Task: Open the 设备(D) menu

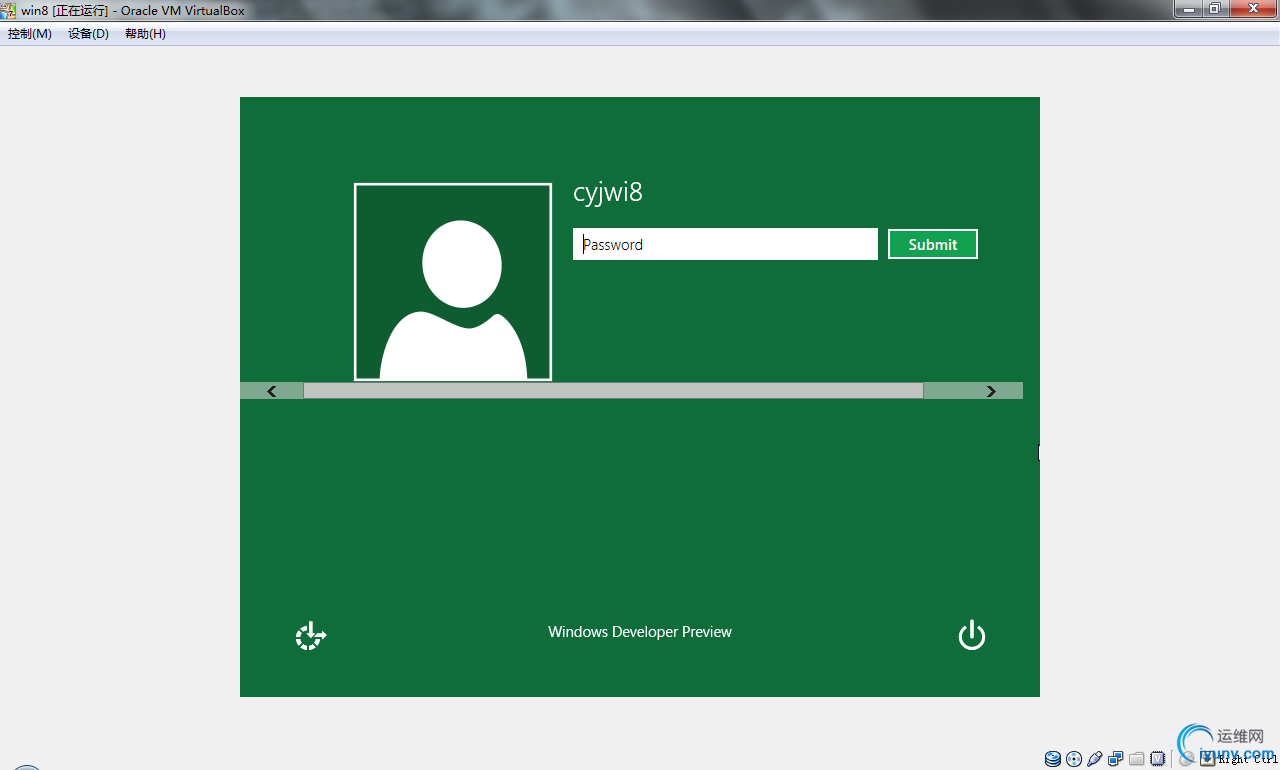Action: coord(88,34)
